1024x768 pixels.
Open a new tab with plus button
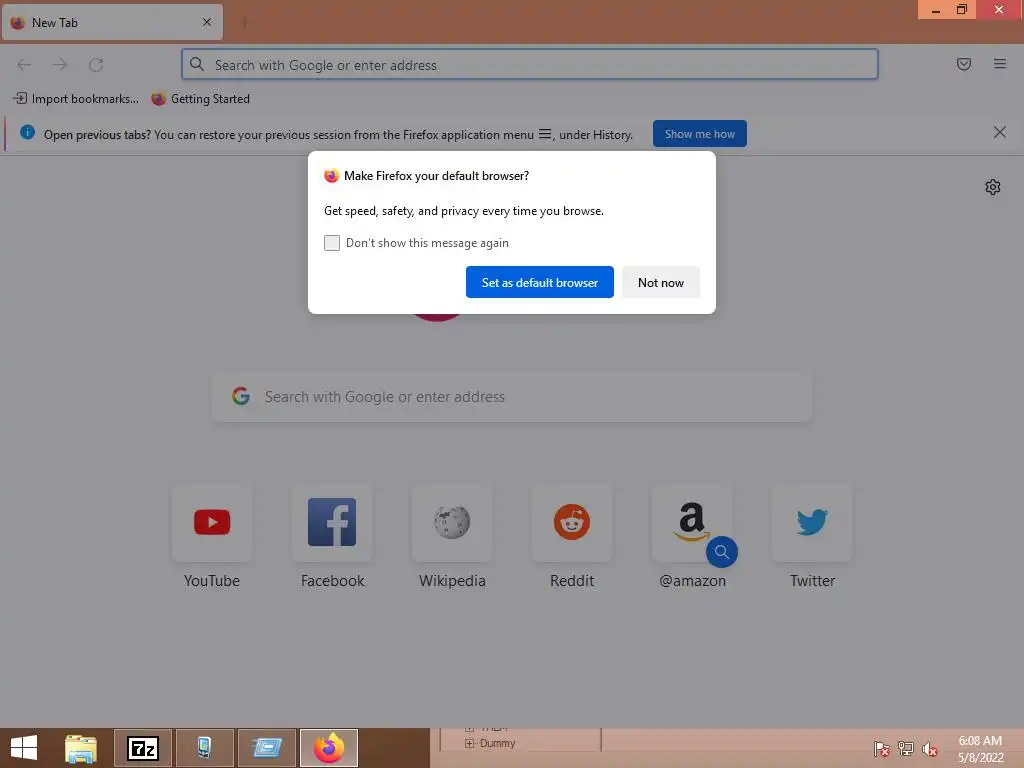pyautogui.click(x=244, y=22)
